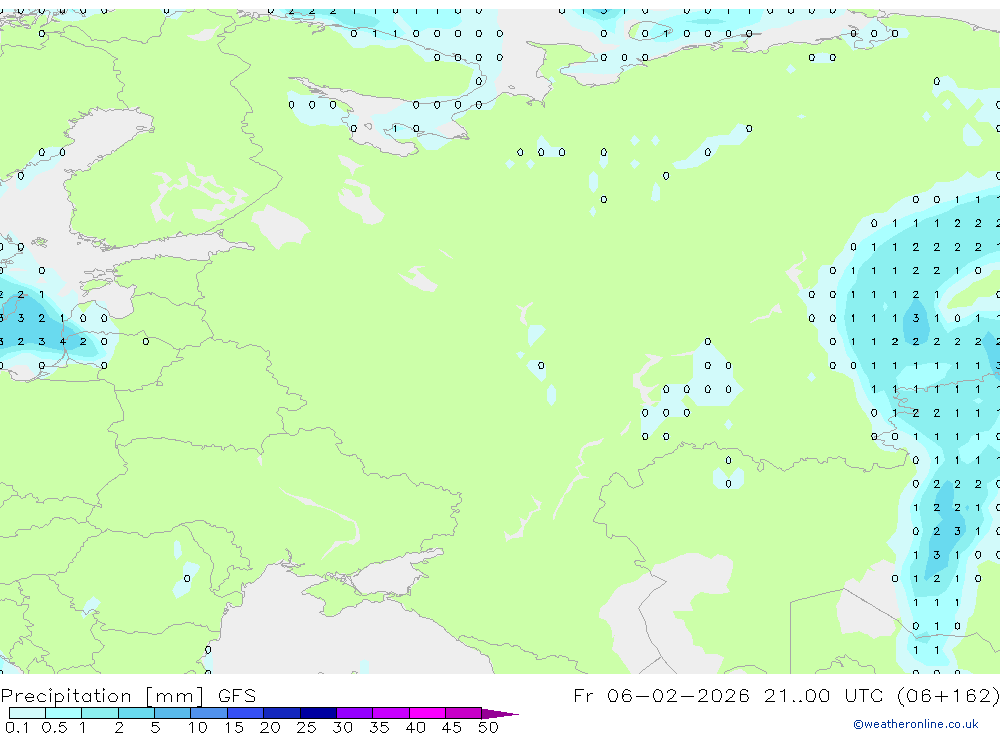1000x733 pixels.
Task: Click the '25' legend scale label
Action: pyautogui.click(x=306, y=727)
